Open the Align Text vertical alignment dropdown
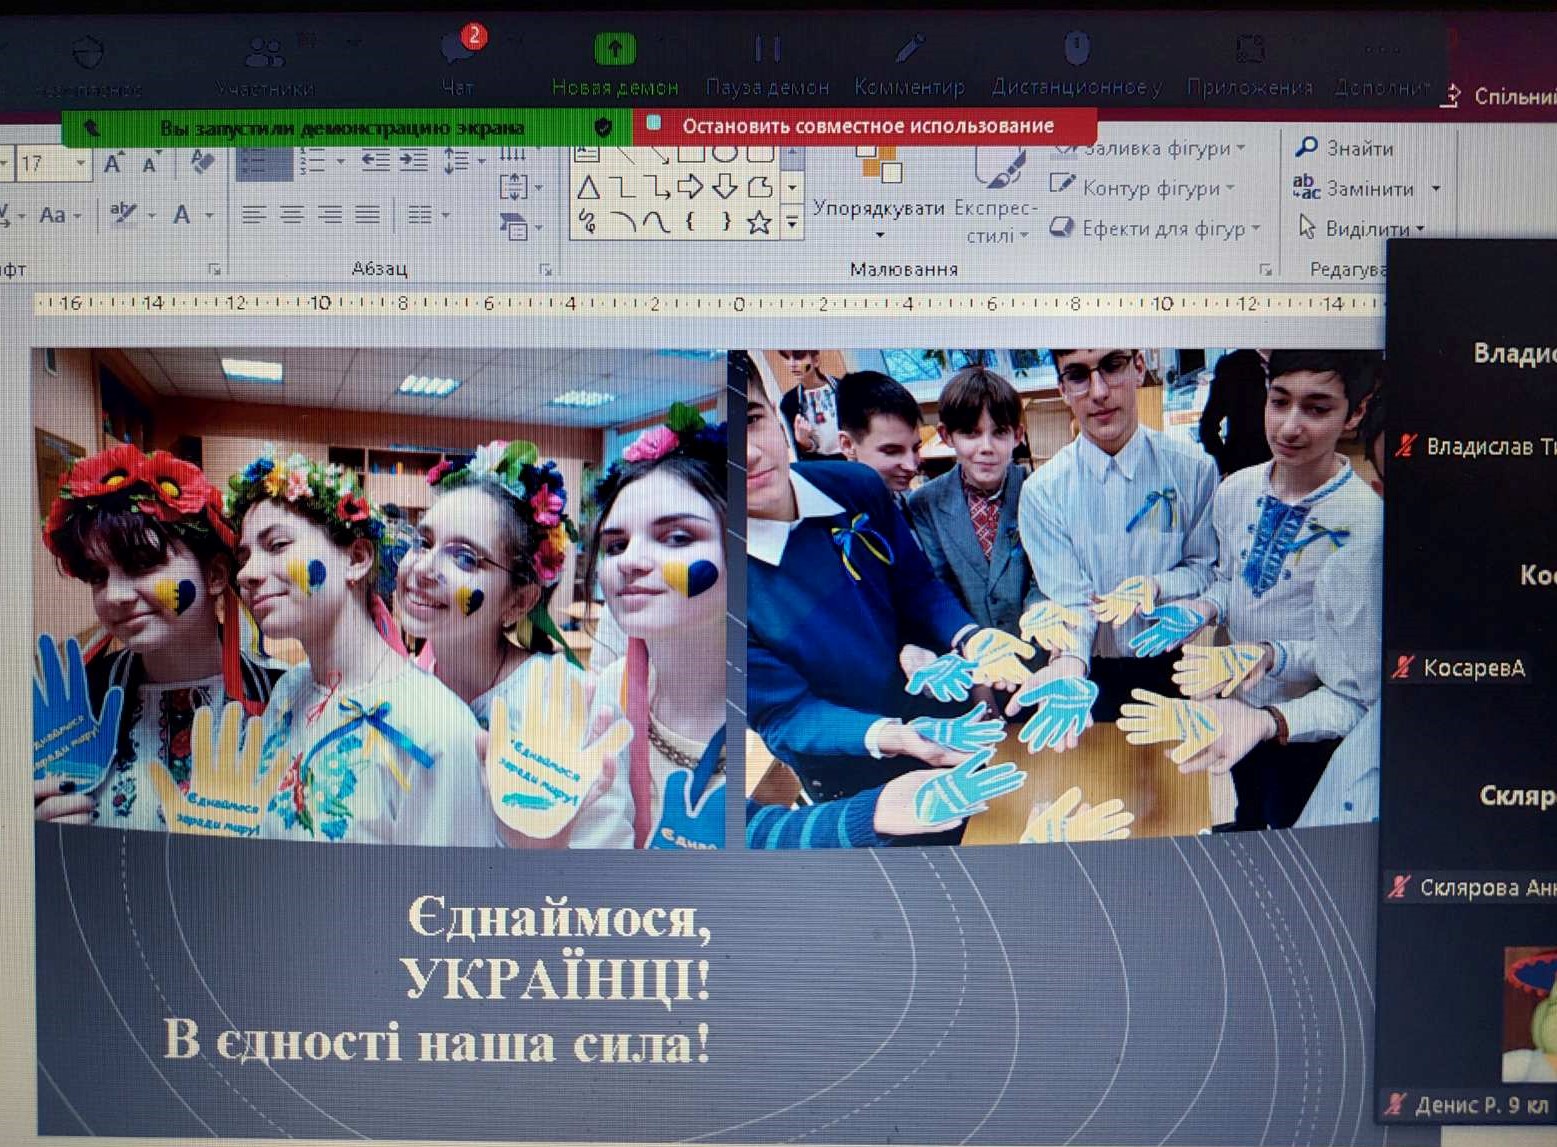 520,188
